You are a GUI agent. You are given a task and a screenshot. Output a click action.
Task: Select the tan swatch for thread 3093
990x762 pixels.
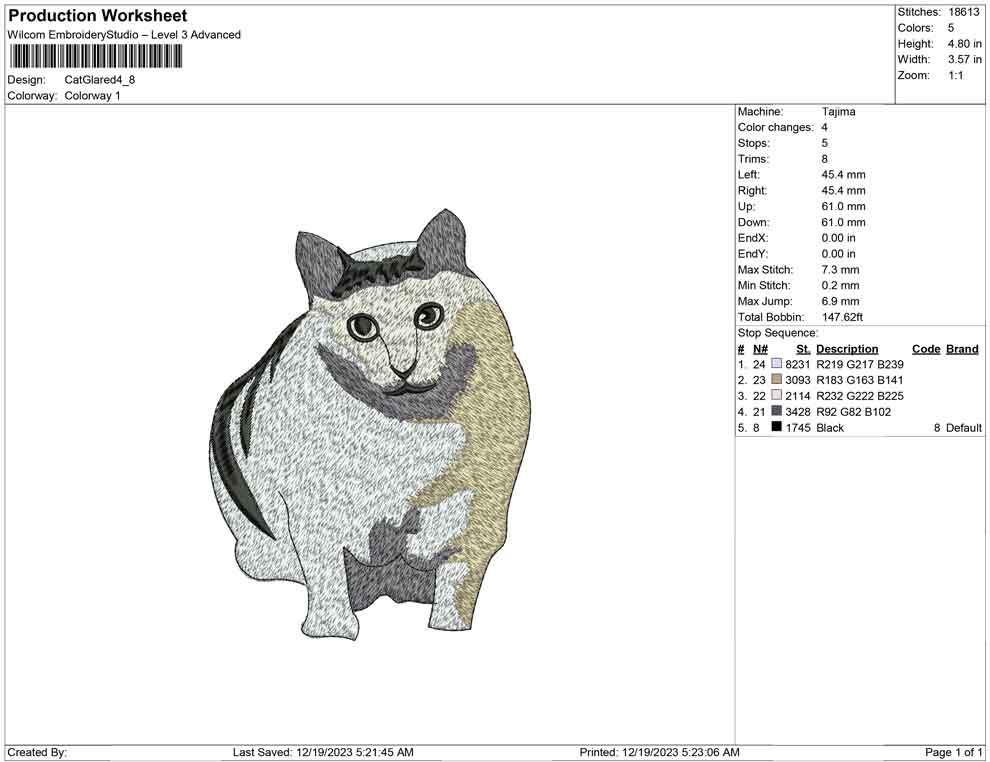pyautogui.click(x=776, y=380)
